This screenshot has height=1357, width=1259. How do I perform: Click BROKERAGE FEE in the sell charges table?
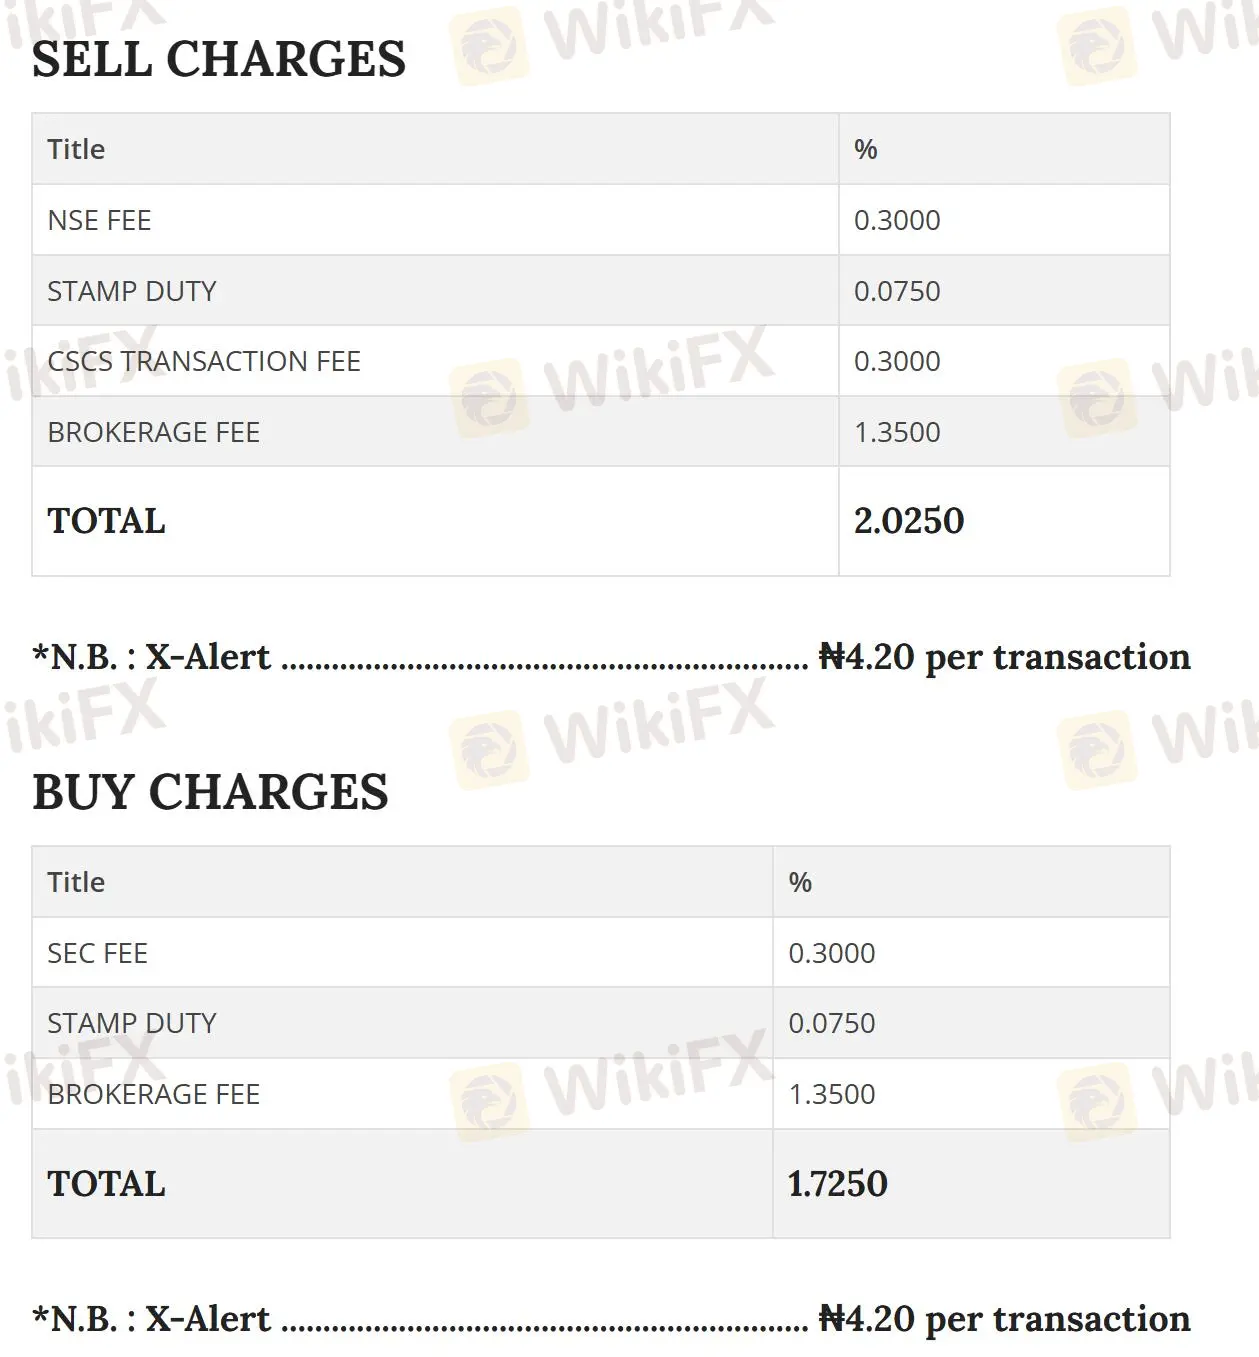point(154,432)
